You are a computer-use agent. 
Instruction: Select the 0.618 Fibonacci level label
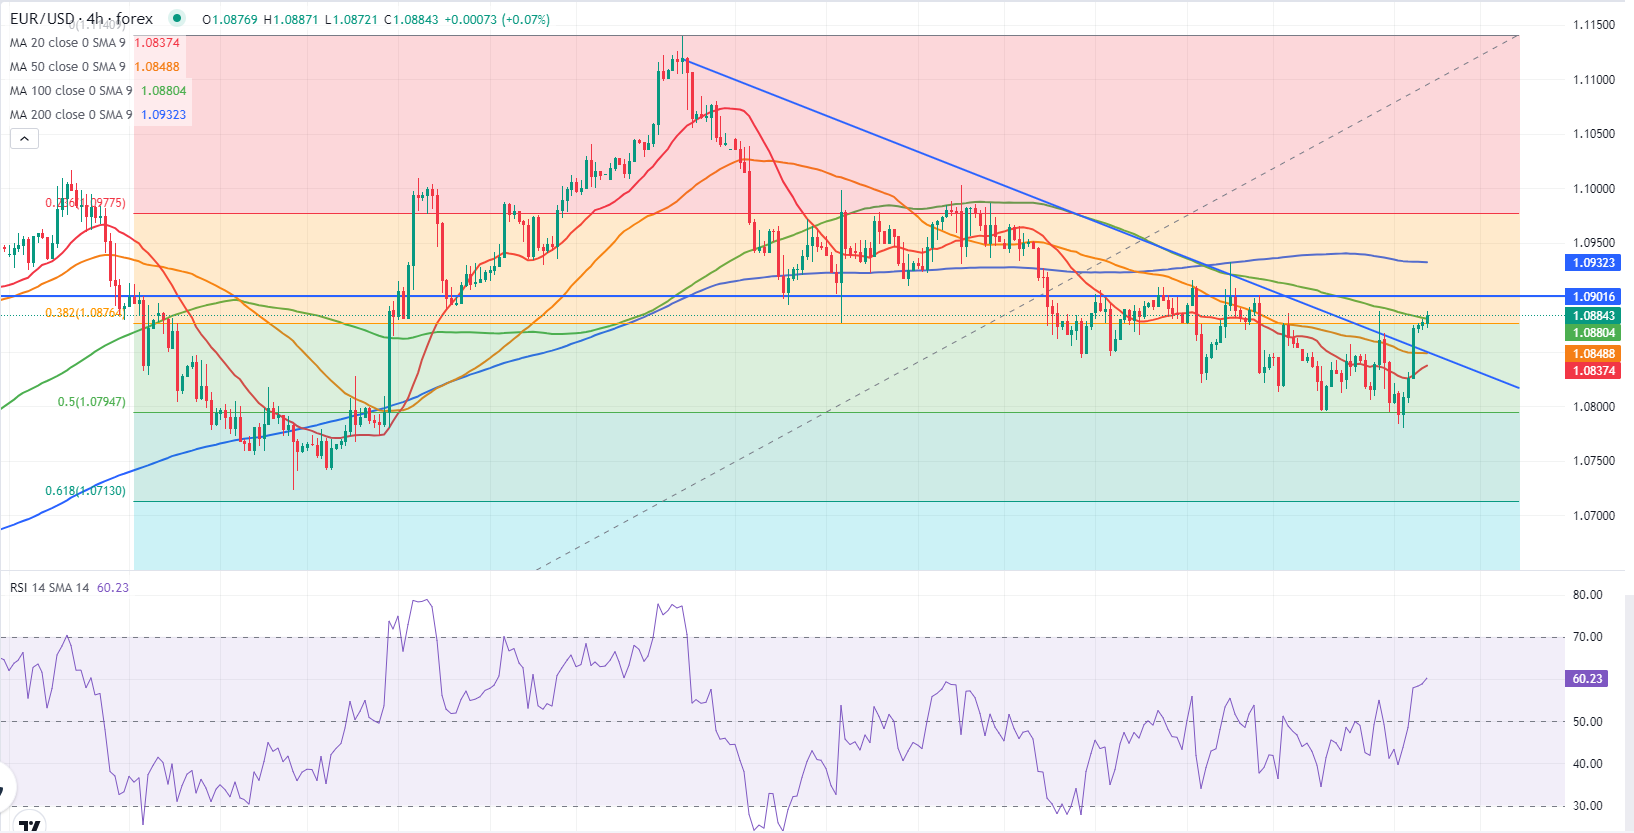[85, 491]
